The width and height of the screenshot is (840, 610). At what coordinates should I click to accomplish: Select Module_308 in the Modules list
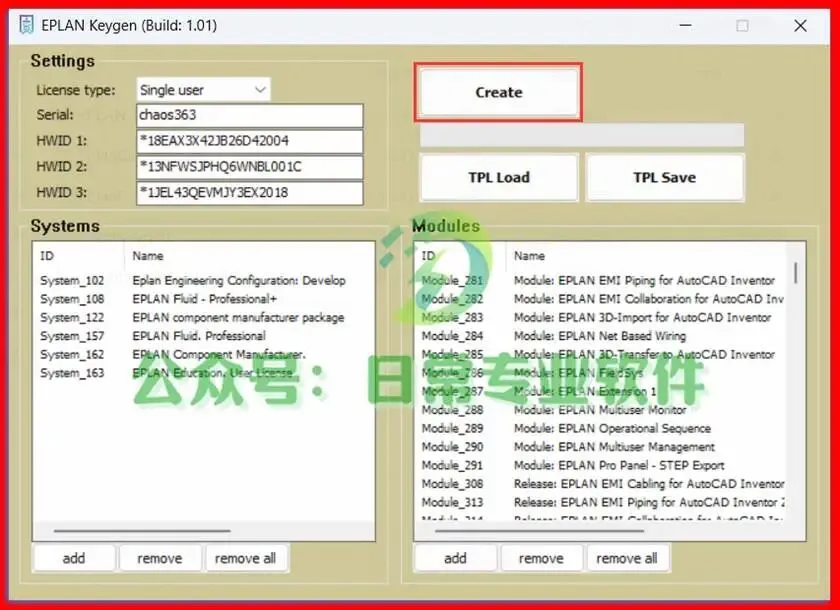pos(452,484)
